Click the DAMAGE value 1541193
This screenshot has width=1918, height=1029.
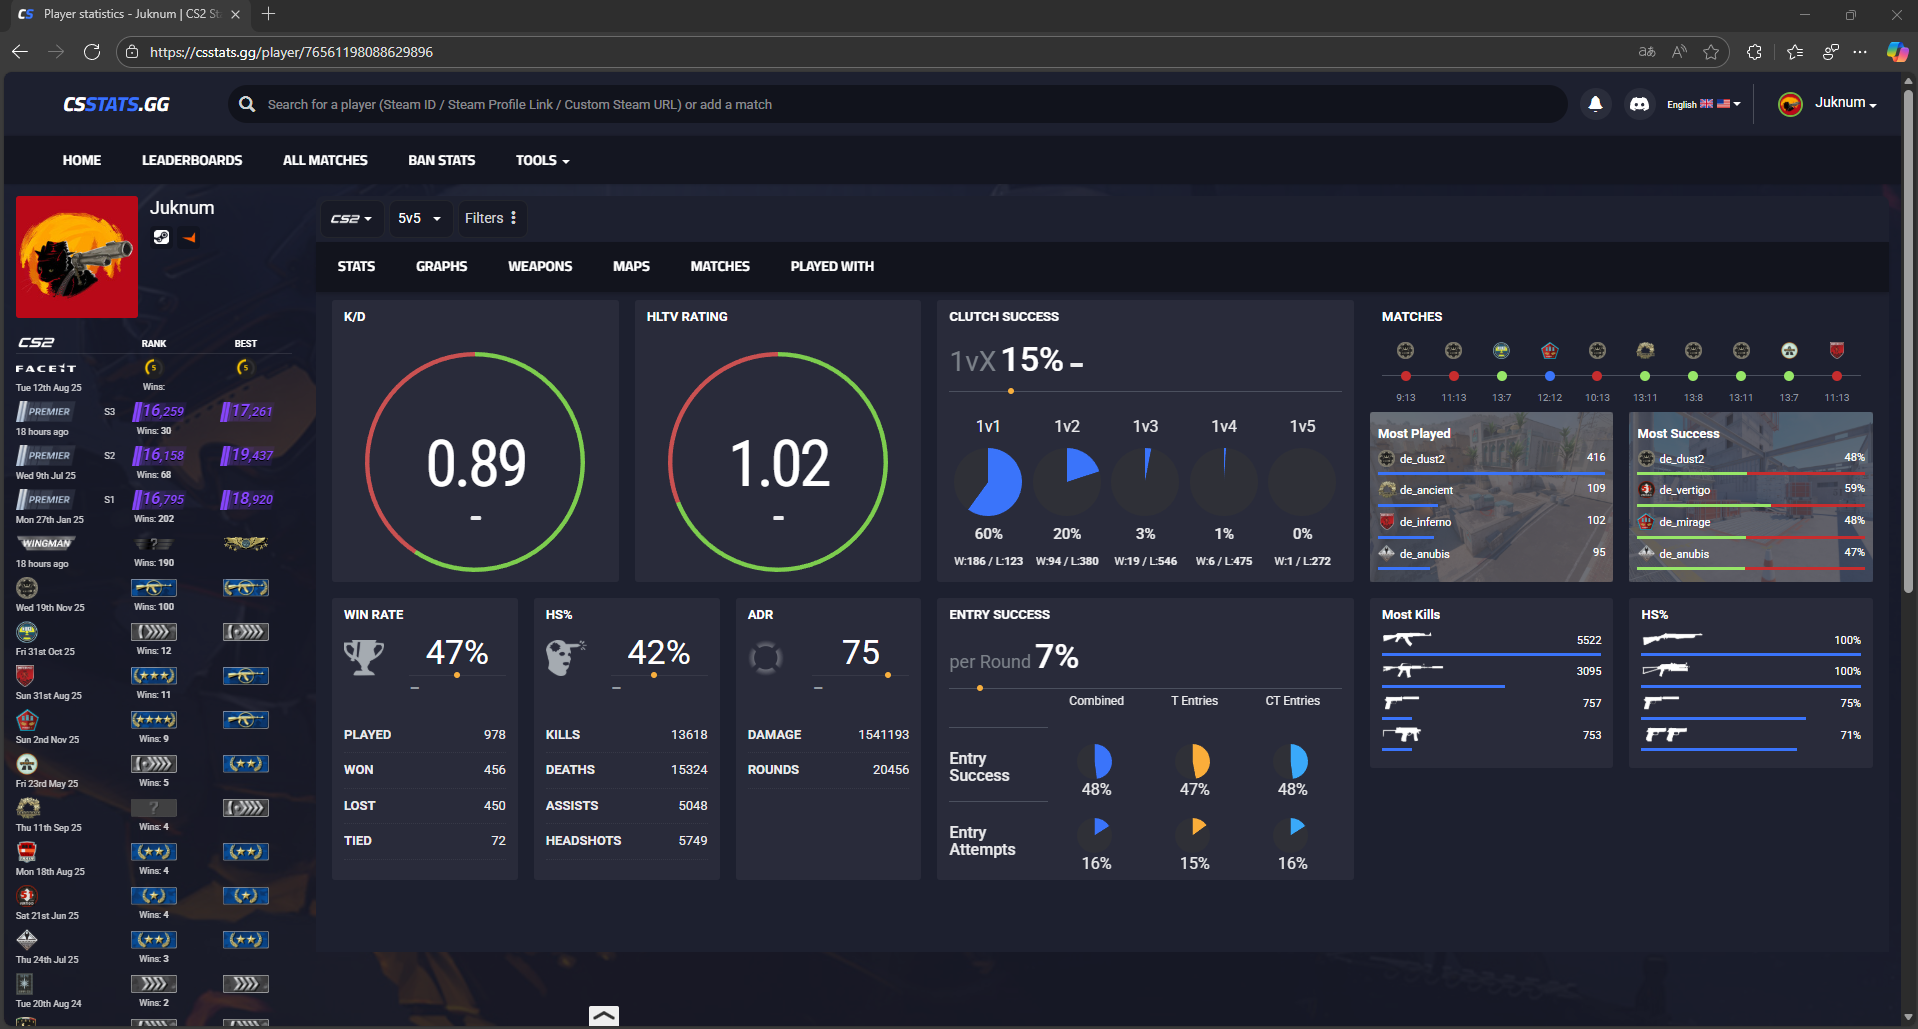point(883,734)
